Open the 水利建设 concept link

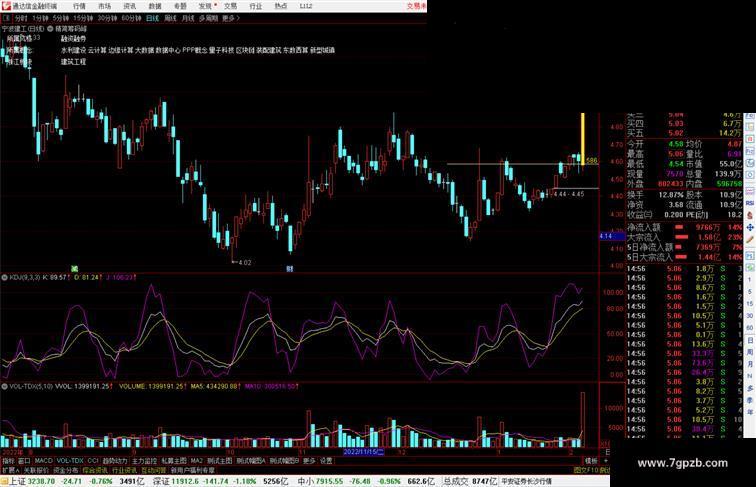(x=73, y=50)
